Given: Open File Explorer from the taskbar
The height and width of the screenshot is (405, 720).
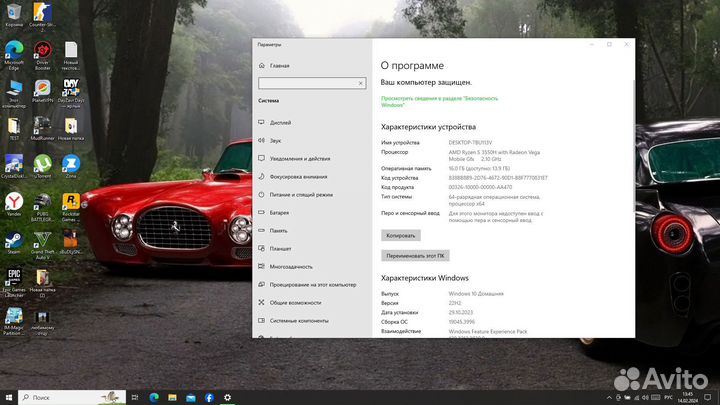Looking at the screenshot, I should 172,397.
